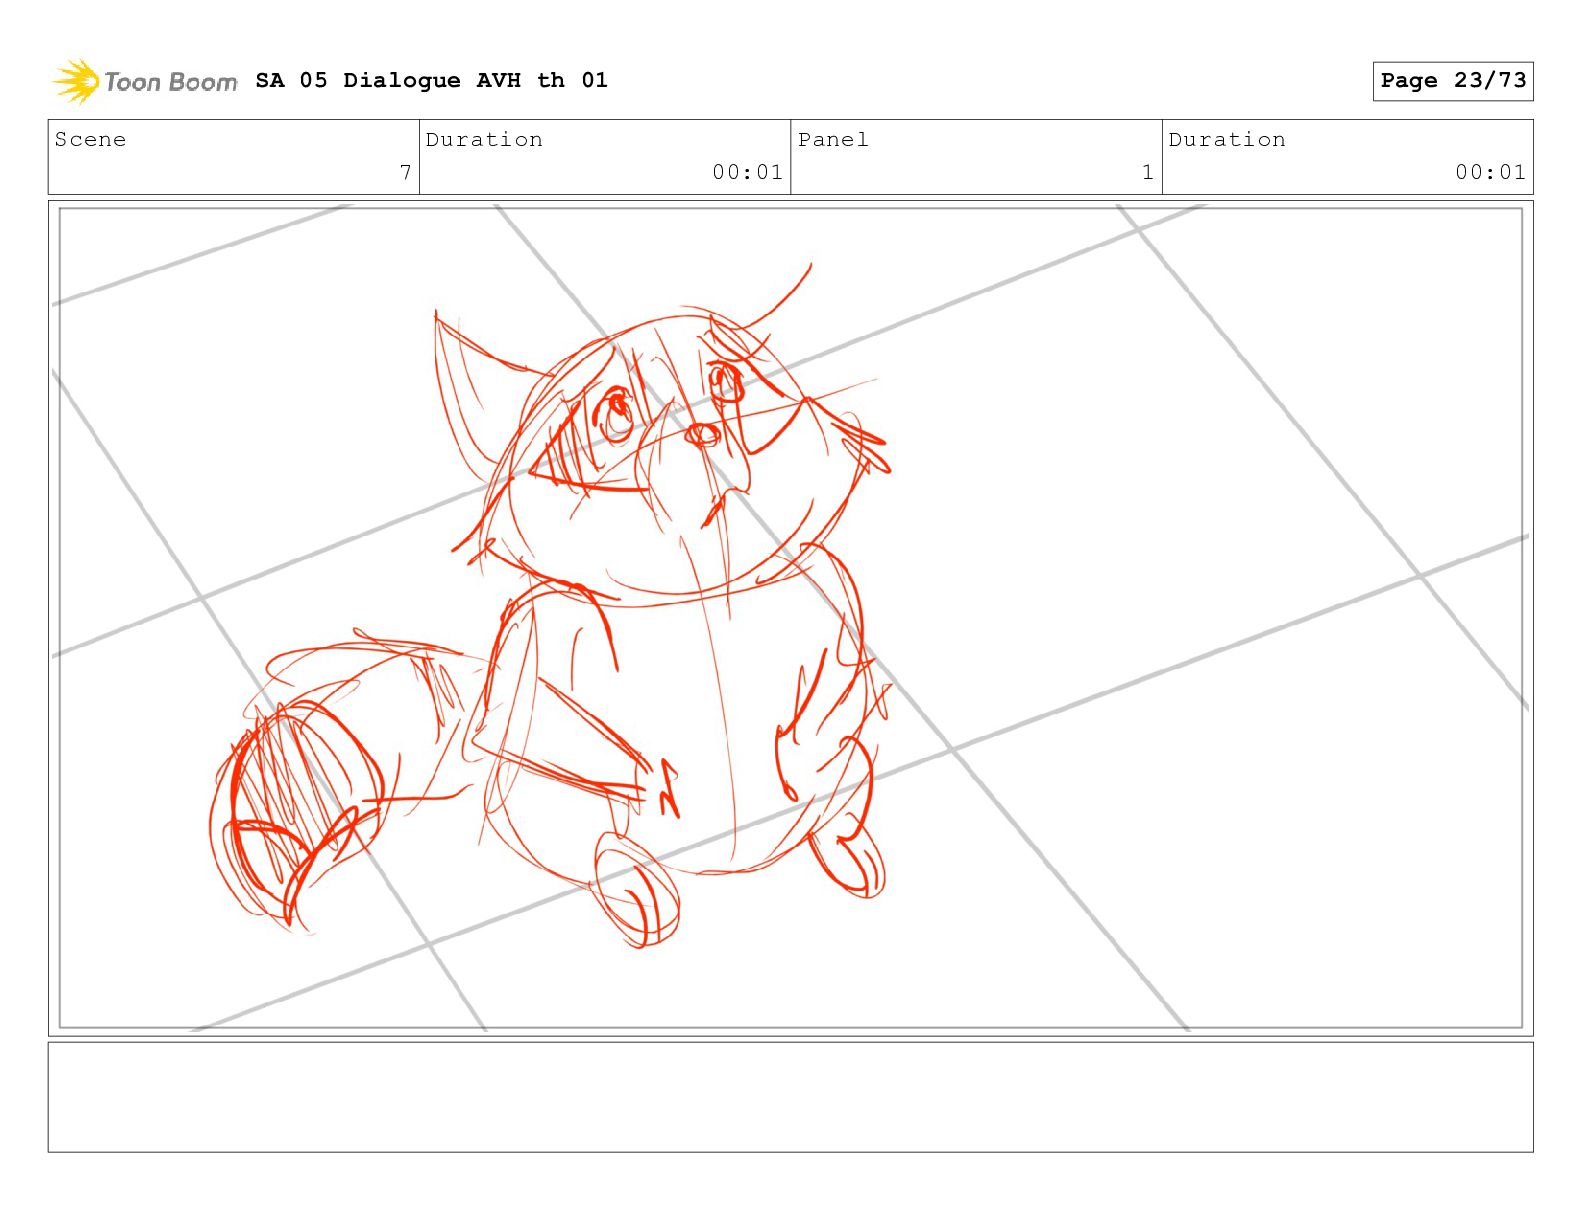Click the panel 'Duration' label
The image size is (1584, 1224).
coord(1227,140)
